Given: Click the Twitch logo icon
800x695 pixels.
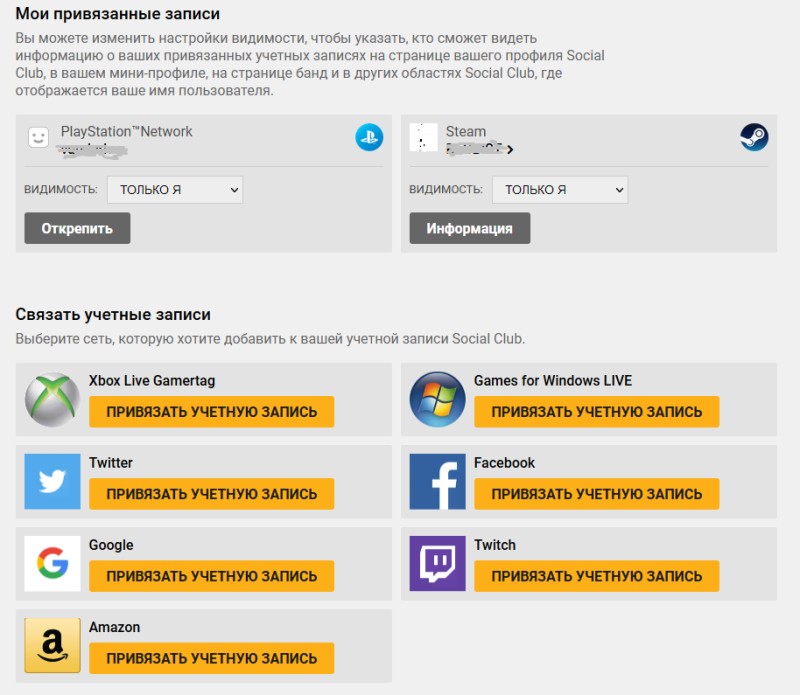Looking at the screenshot, I should (x=437, y=563).
